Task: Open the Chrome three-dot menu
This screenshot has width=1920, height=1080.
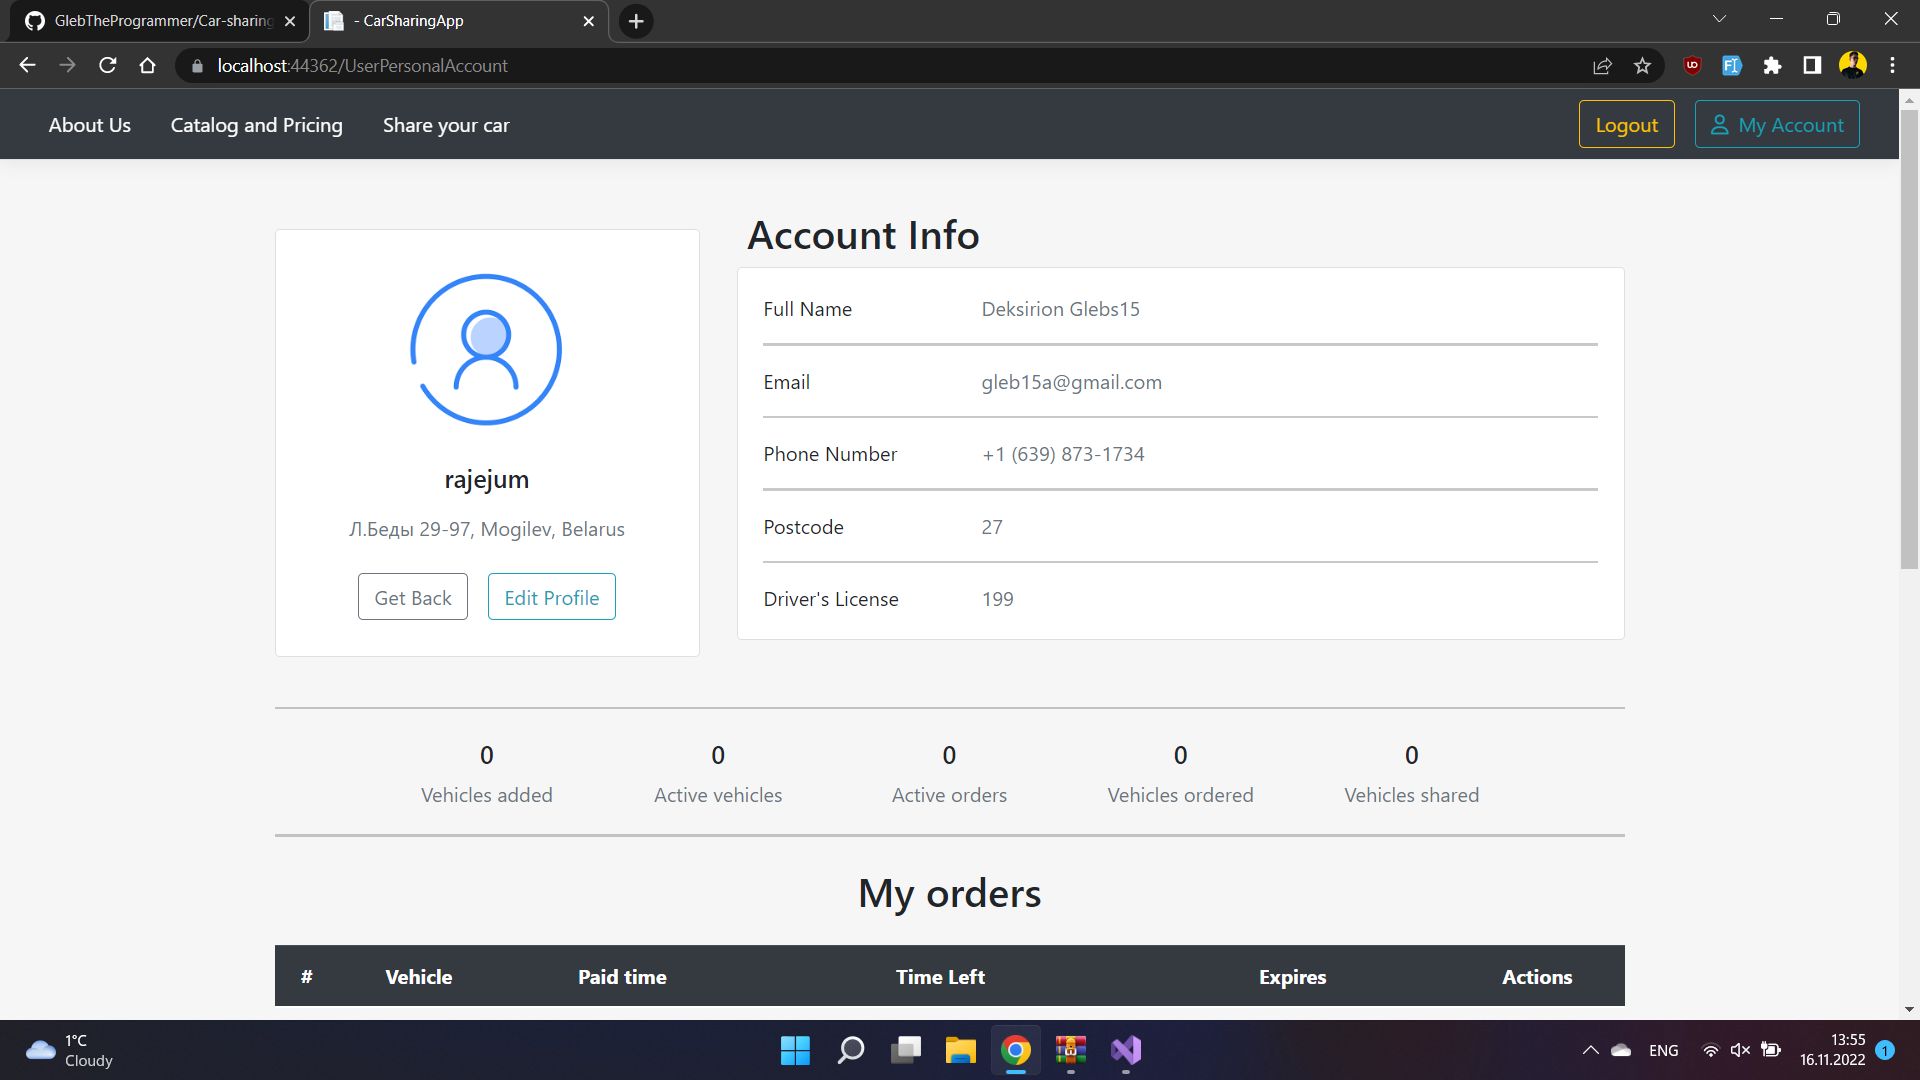Action: [x=1892, y=66]
